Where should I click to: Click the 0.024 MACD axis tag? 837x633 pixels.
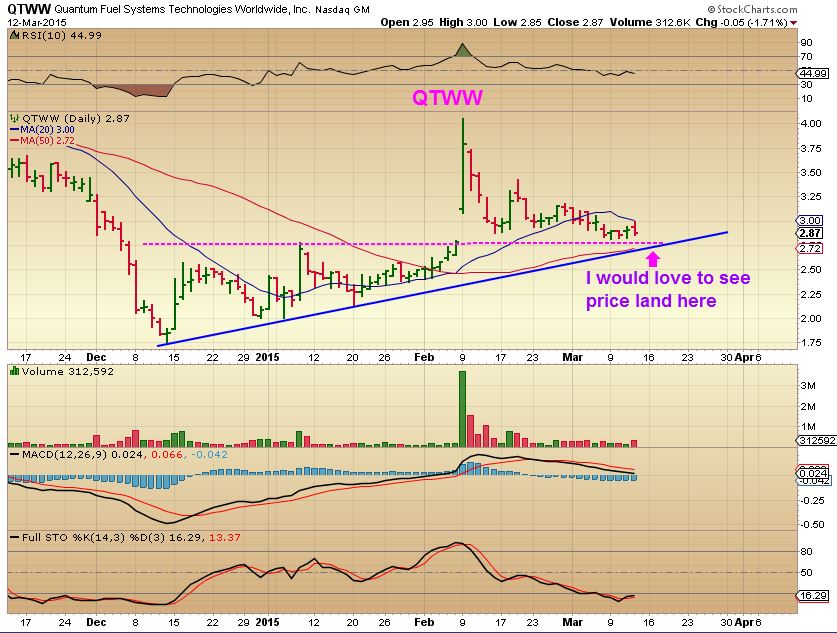click(x=813, y=473)
